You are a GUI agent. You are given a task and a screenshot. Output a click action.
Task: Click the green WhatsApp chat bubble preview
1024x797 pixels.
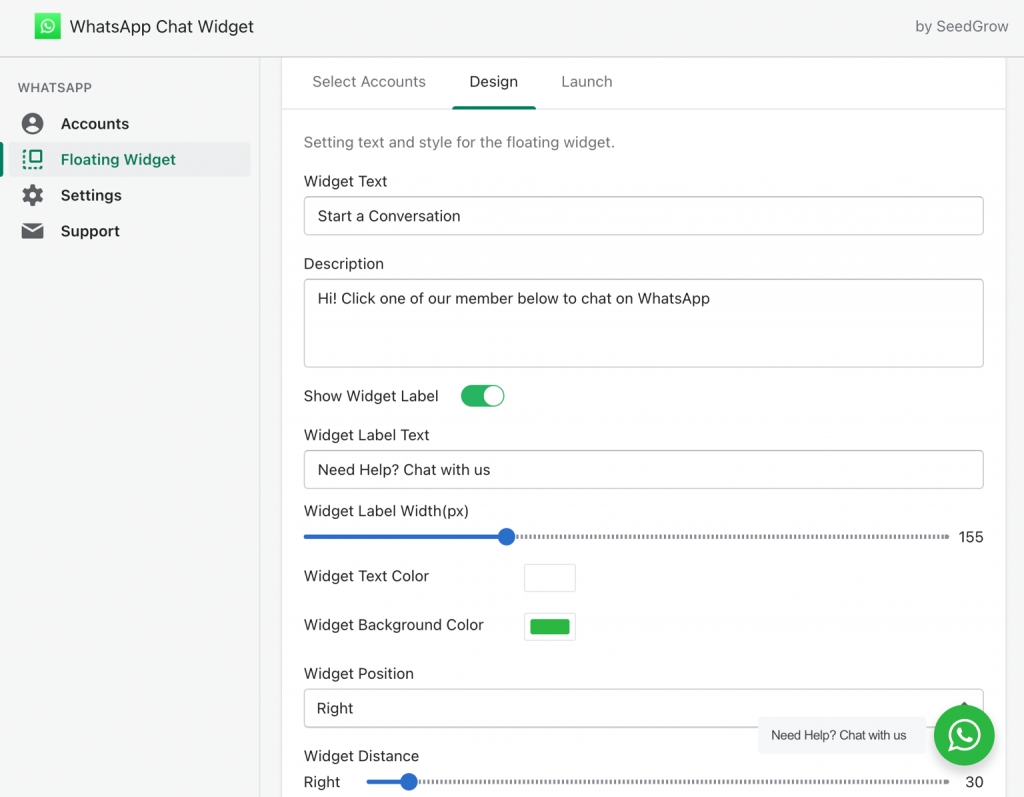963,735
